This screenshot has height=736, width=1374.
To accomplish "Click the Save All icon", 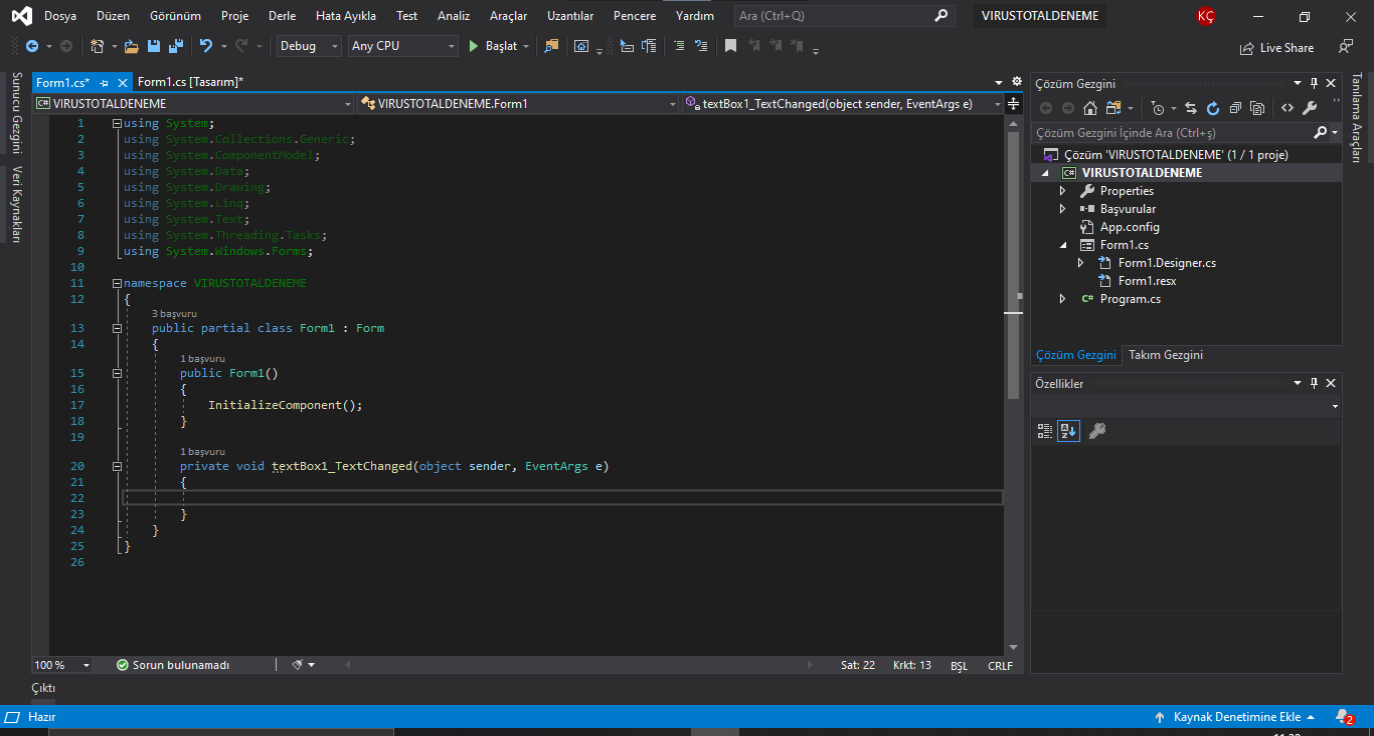I will (x=176, y=46).
